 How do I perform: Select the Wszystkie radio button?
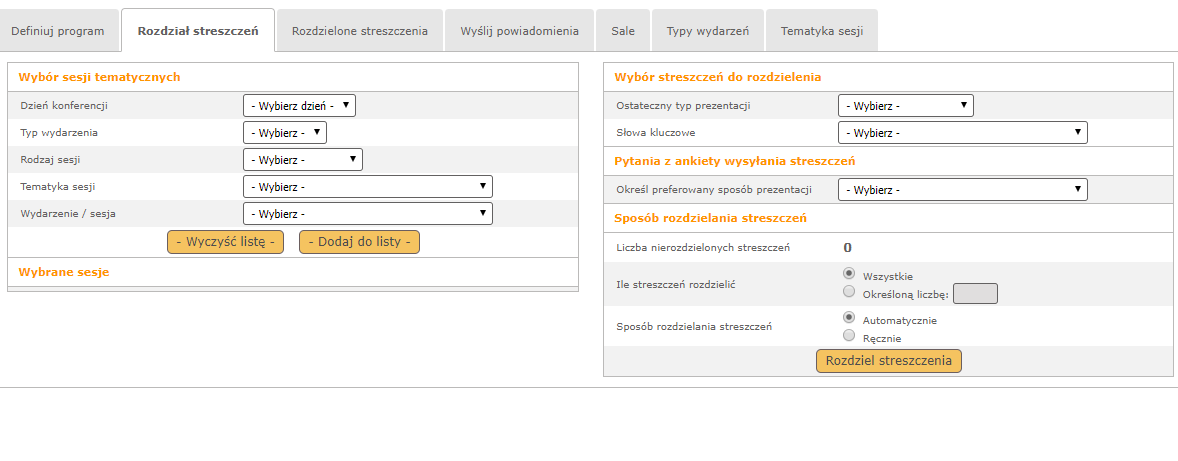(849, 273)
